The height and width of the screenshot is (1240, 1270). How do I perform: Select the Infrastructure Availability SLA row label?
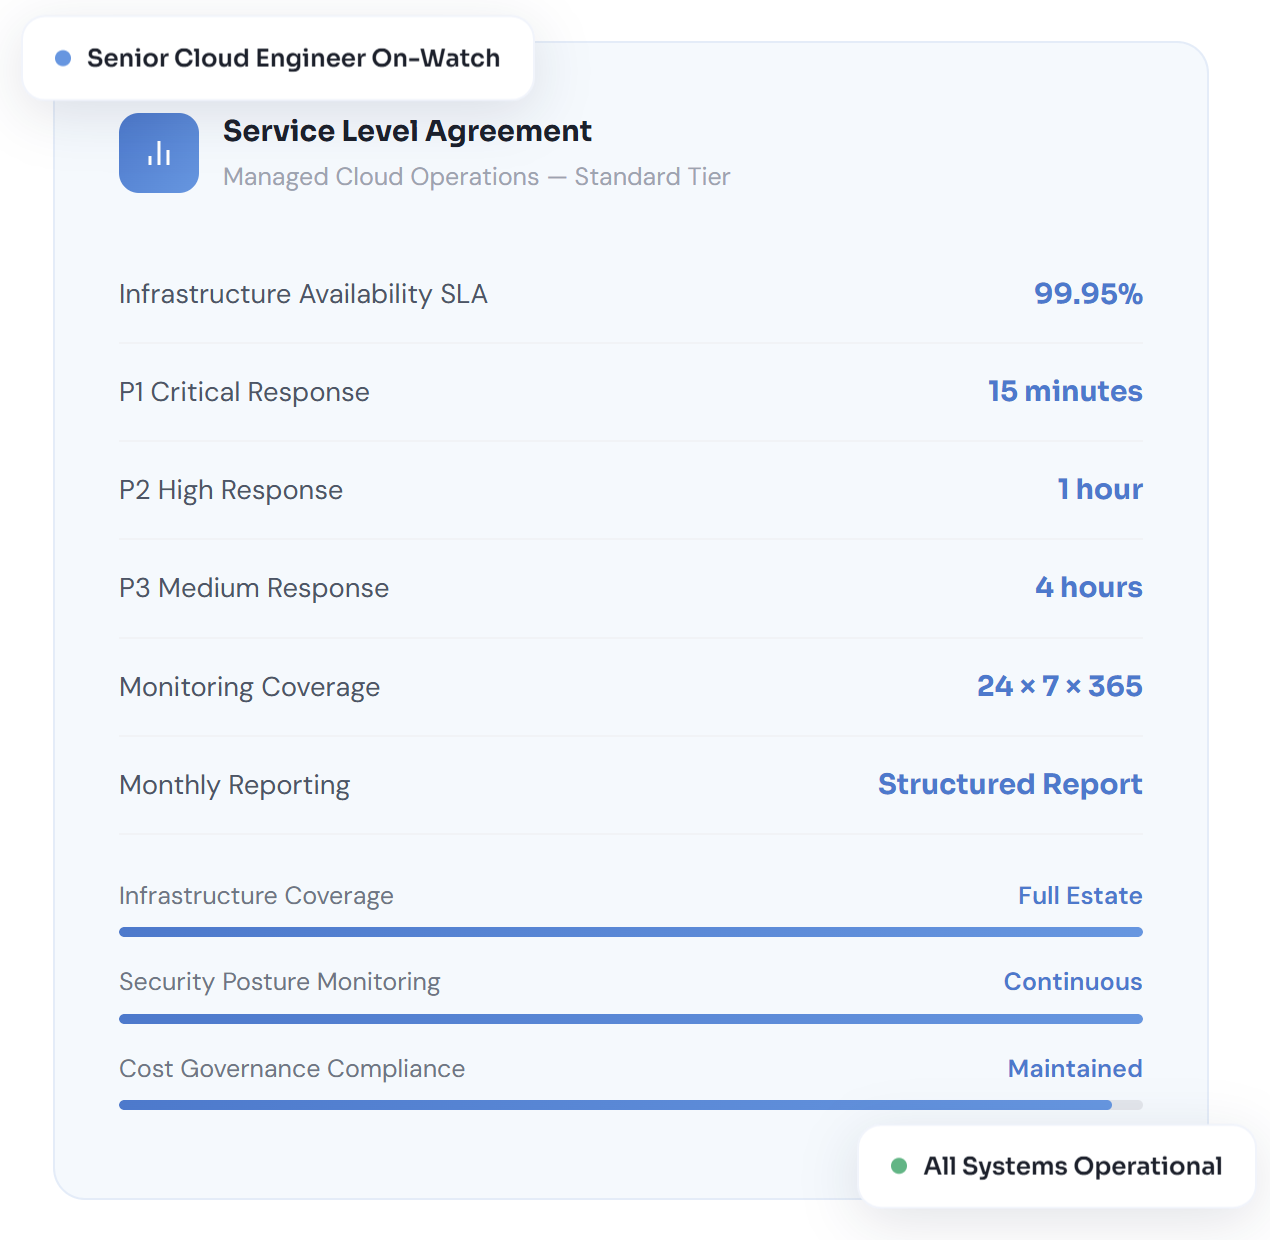click(x=303, y=294)
